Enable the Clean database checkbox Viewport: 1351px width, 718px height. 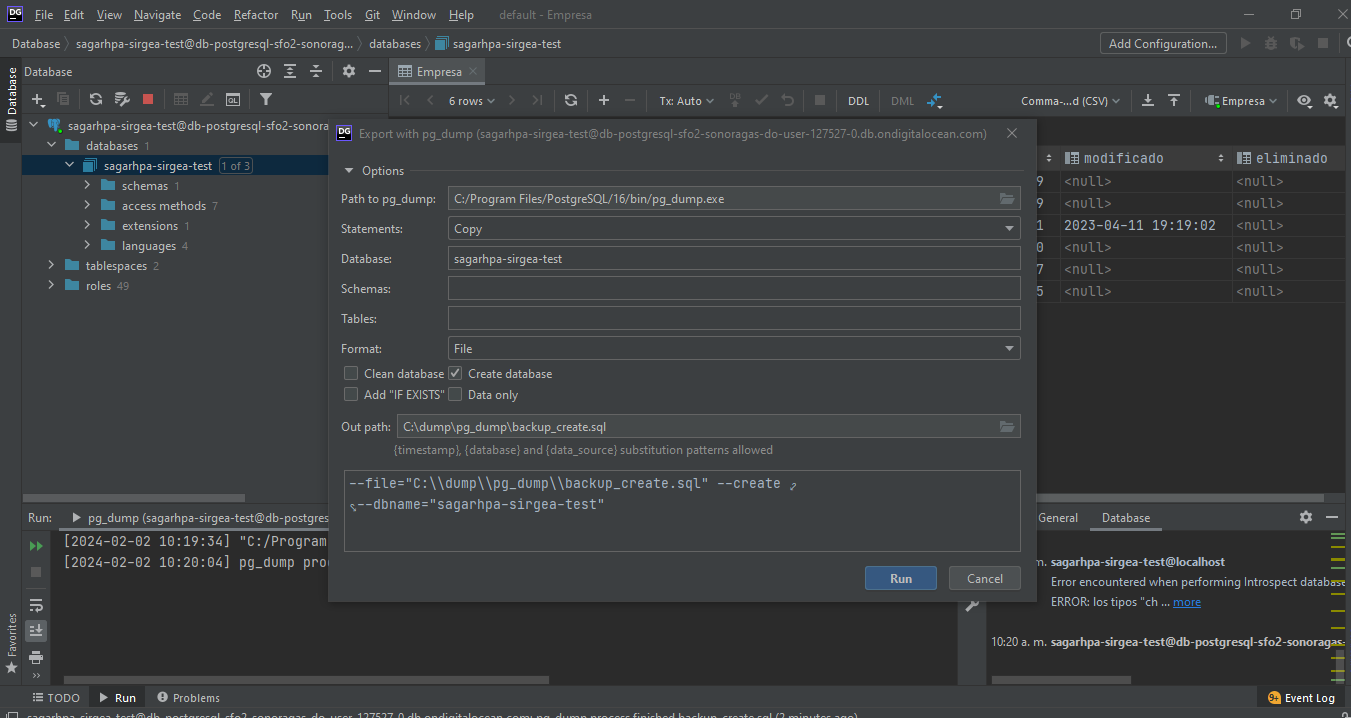(x=351, y=373)
